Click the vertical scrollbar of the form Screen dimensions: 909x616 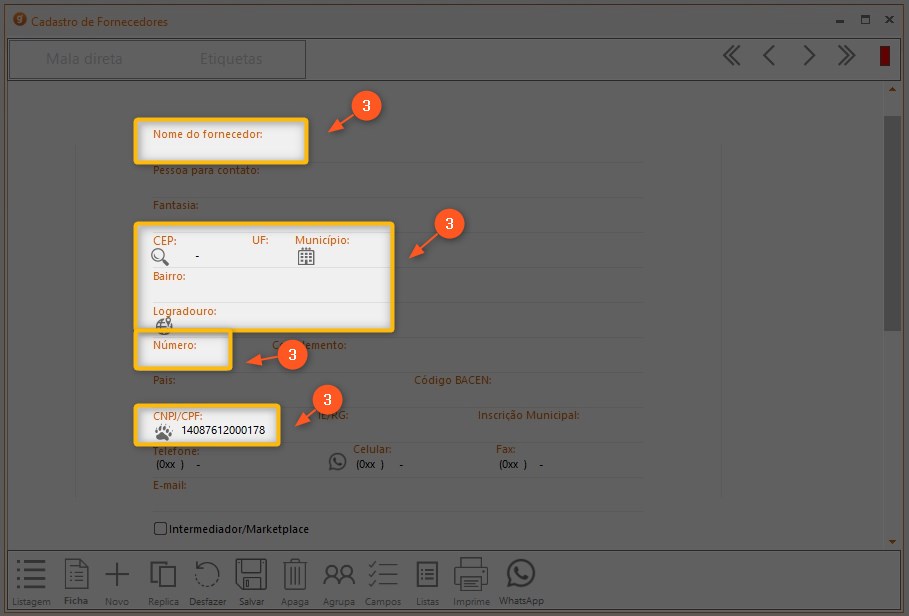tap(892, 220)
